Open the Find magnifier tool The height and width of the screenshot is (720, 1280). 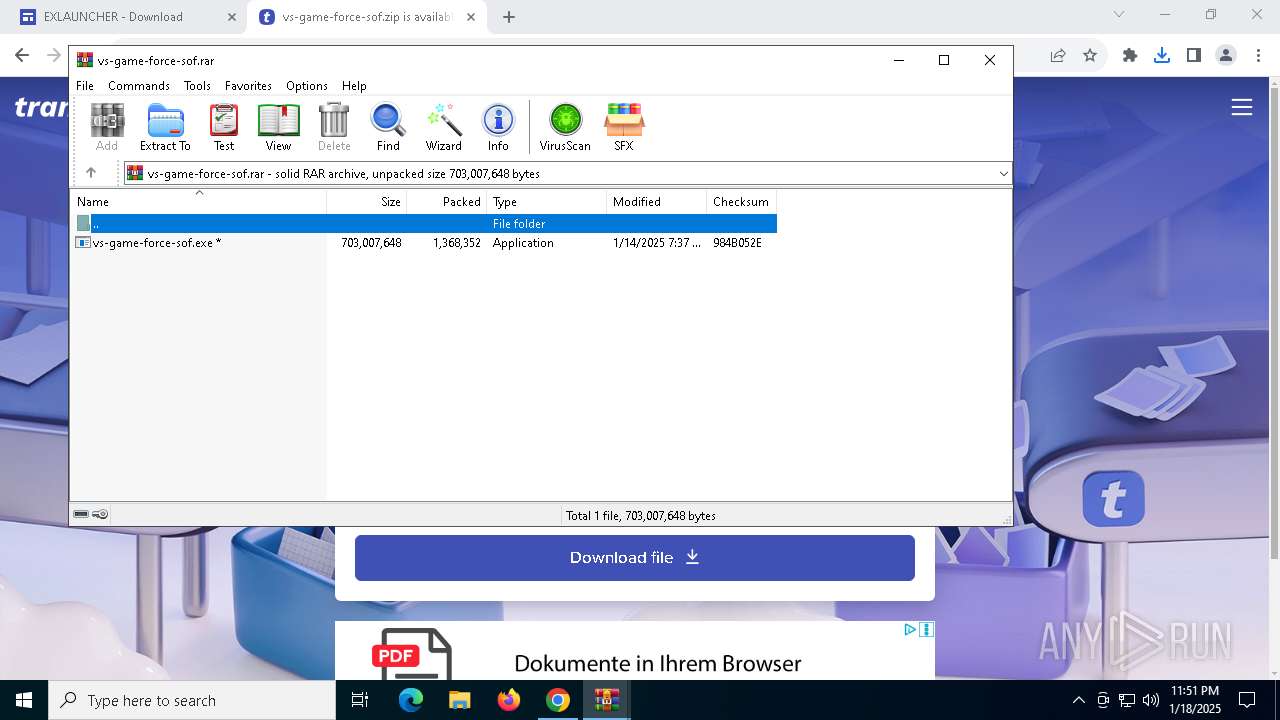click(x=388, y=127)
